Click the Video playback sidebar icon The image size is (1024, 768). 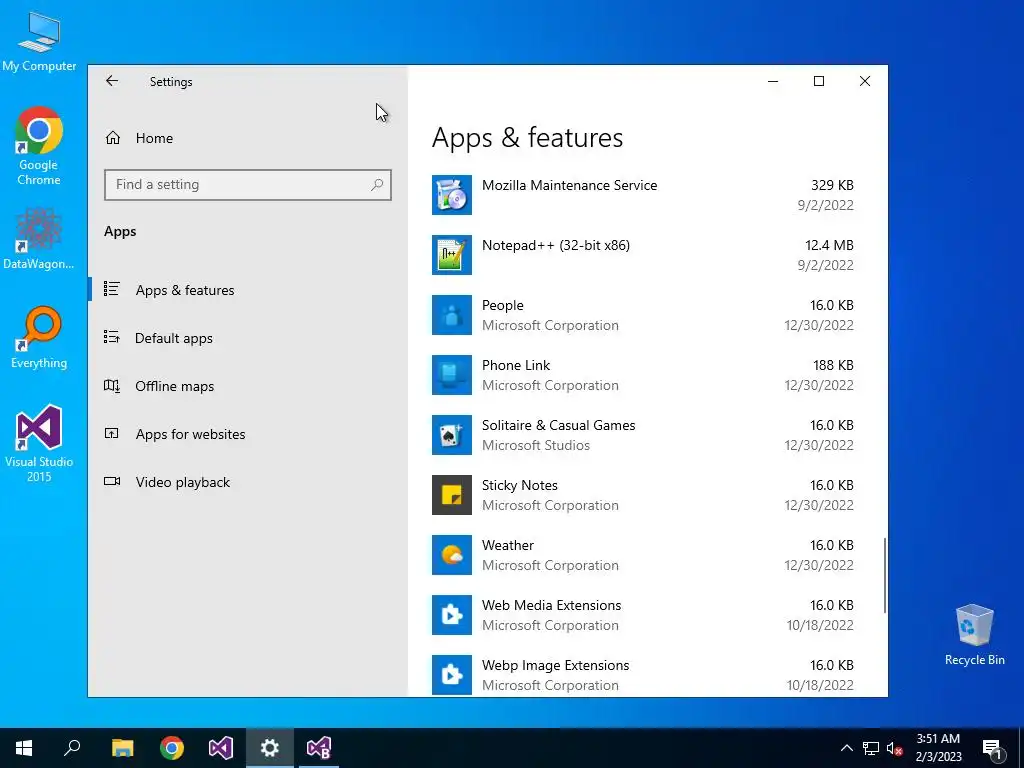click(x=112, y=481)
